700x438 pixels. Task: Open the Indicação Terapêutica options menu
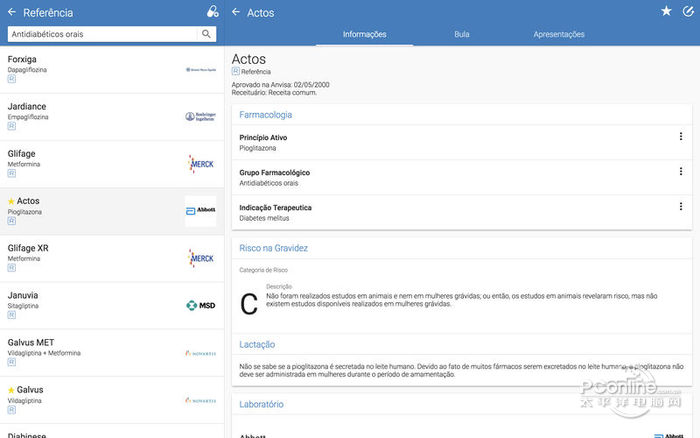tap(681, 207)
